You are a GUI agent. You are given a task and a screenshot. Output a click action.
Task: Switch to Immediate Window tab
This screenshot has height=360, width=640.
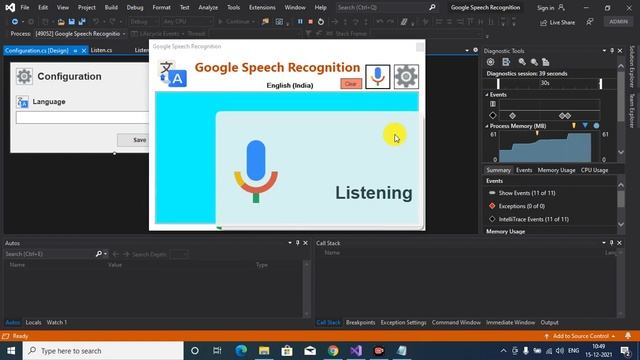pos(510,322)
